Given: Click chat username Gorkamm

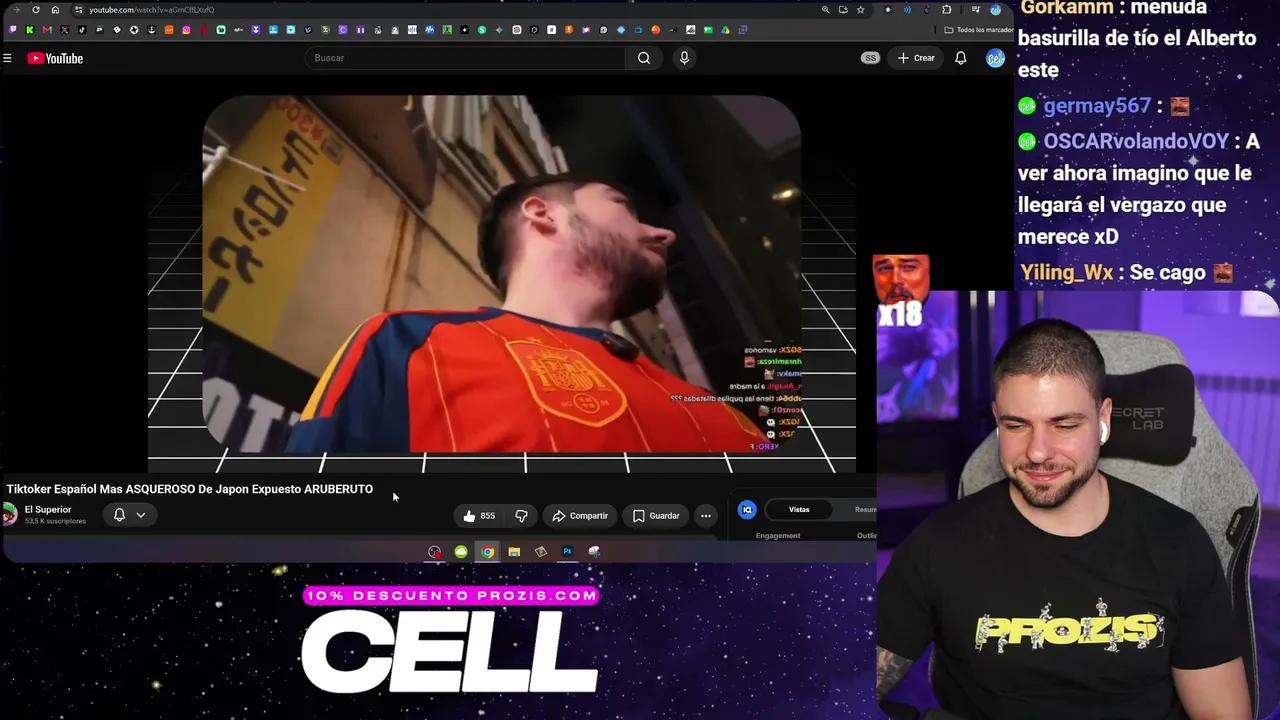Looking at the screenshot, I should 1066,9.
